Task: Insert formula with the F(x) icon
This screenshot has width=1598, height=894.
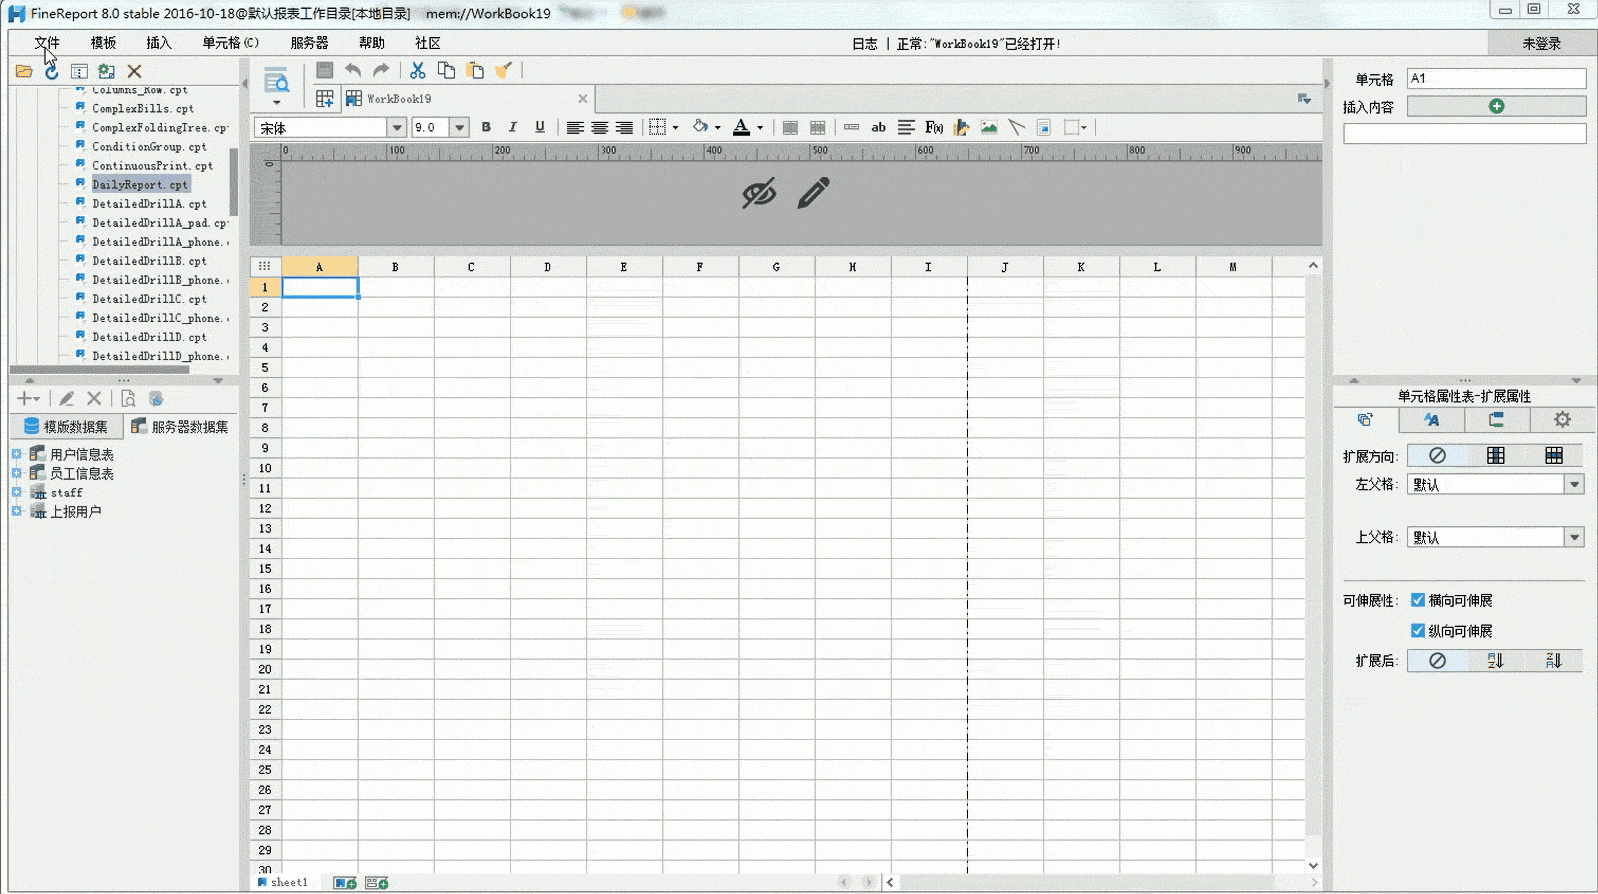Action: point(934,127)
